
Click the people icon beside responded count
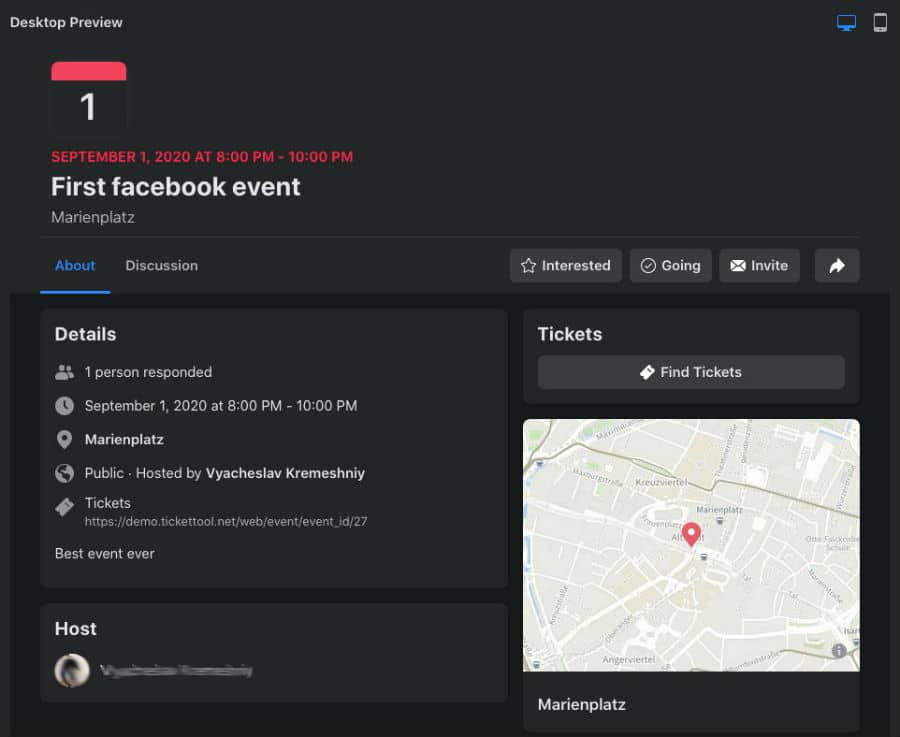point(64,373)
